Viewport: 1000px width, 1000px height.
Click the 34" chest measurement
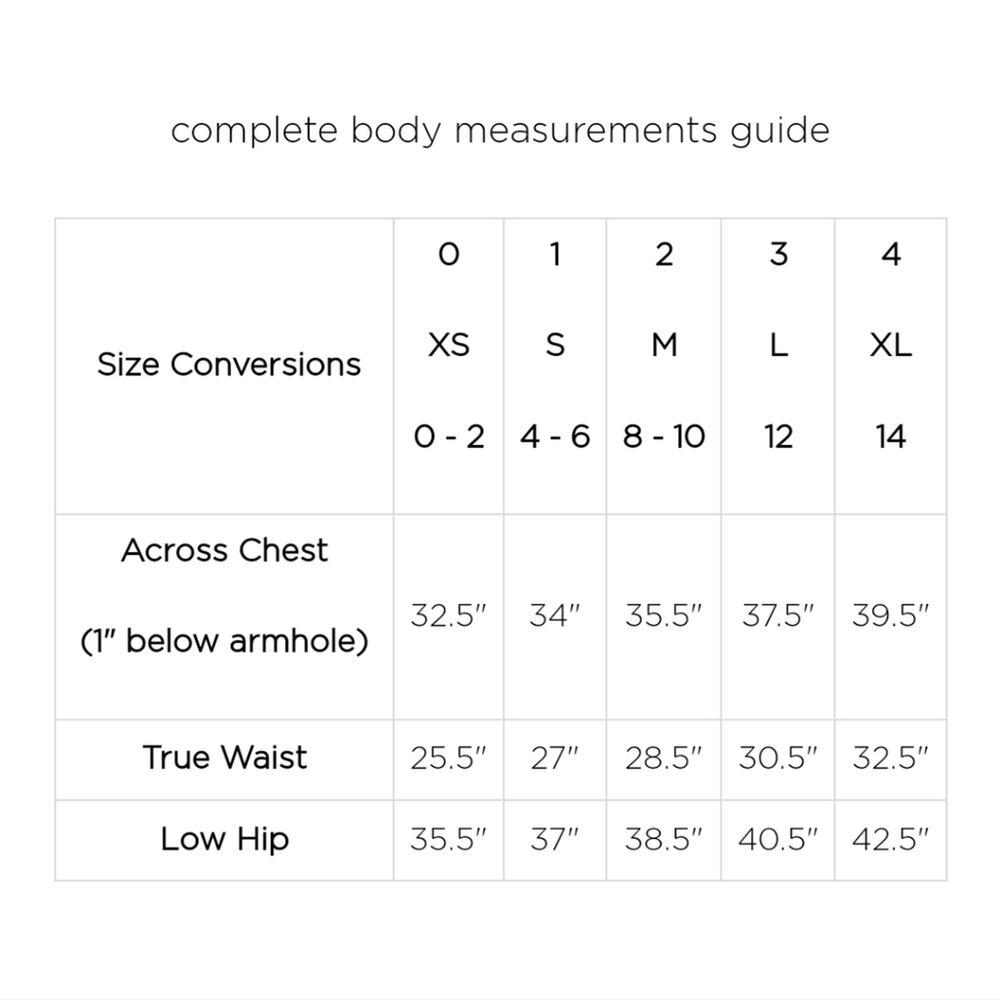tap(555, 615)
